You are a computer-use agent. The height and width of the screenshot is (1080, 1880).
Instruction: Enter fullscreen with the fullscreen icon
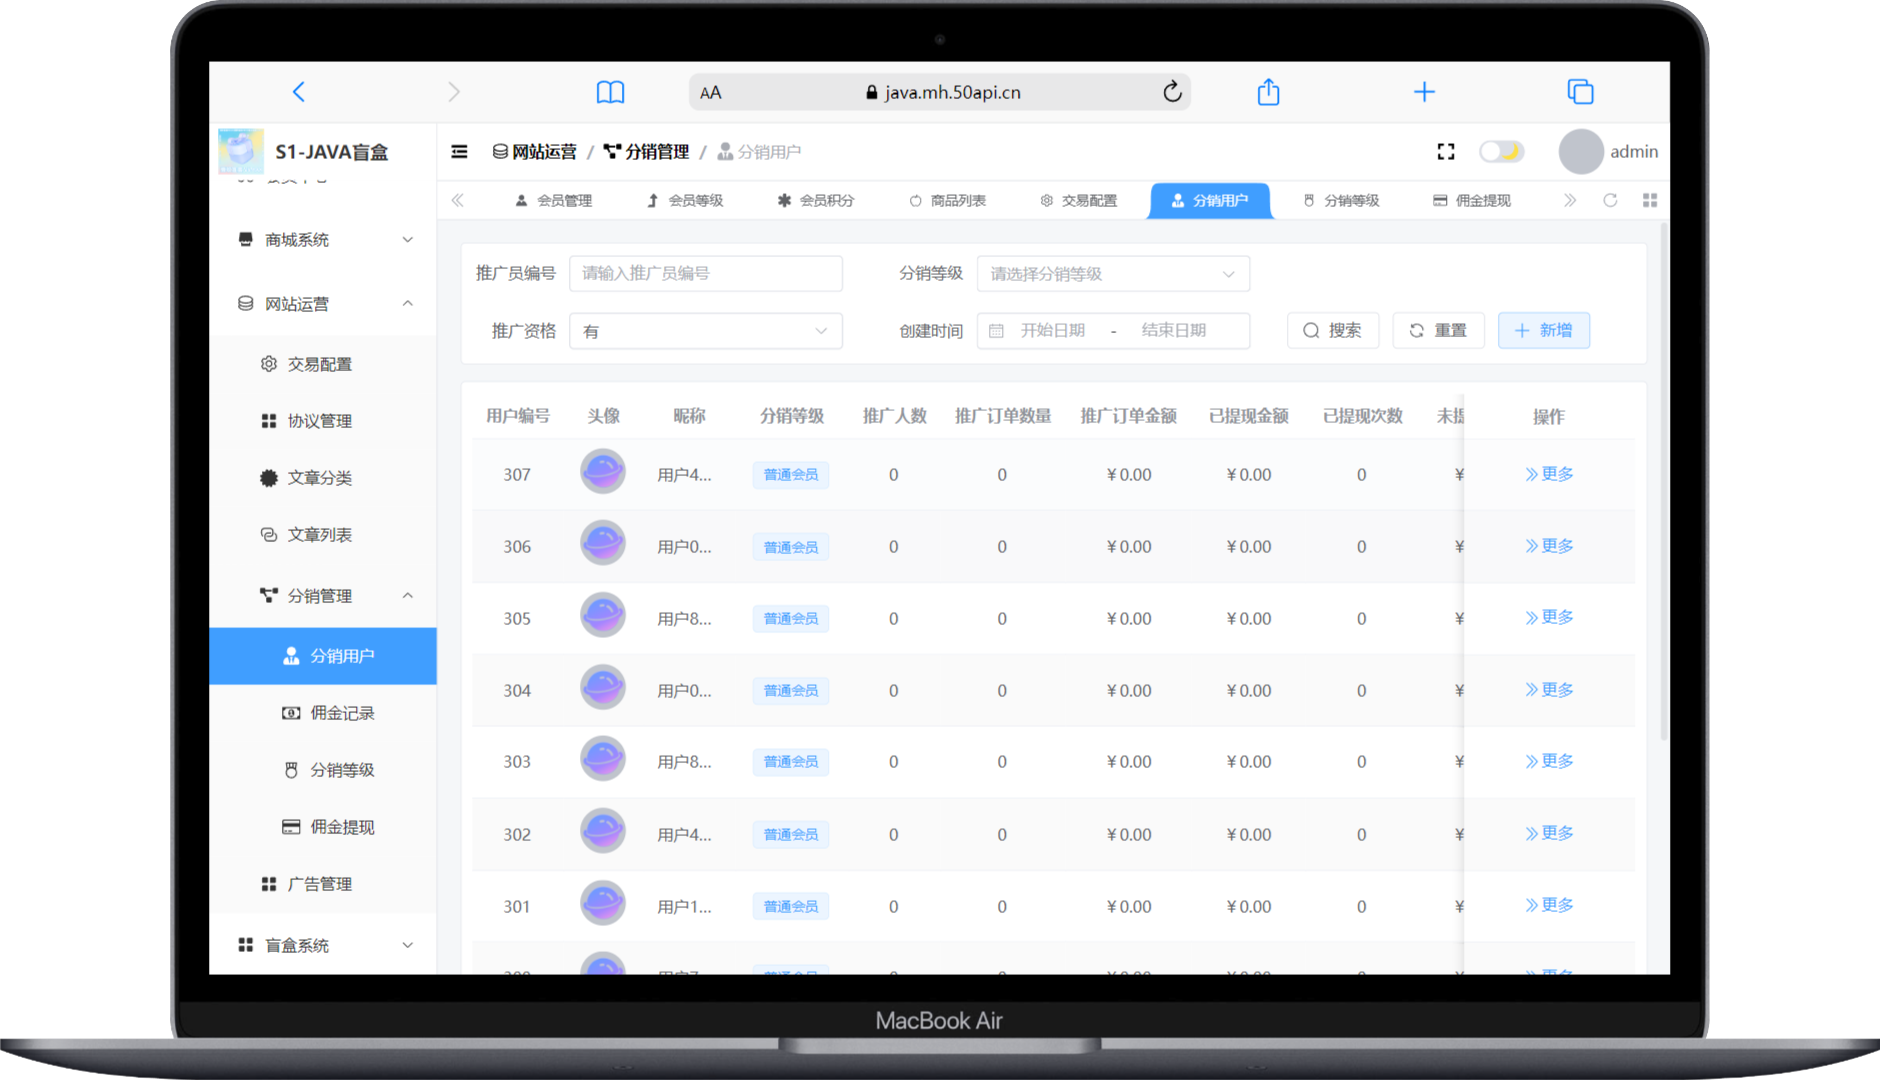tap(1445, 152)
